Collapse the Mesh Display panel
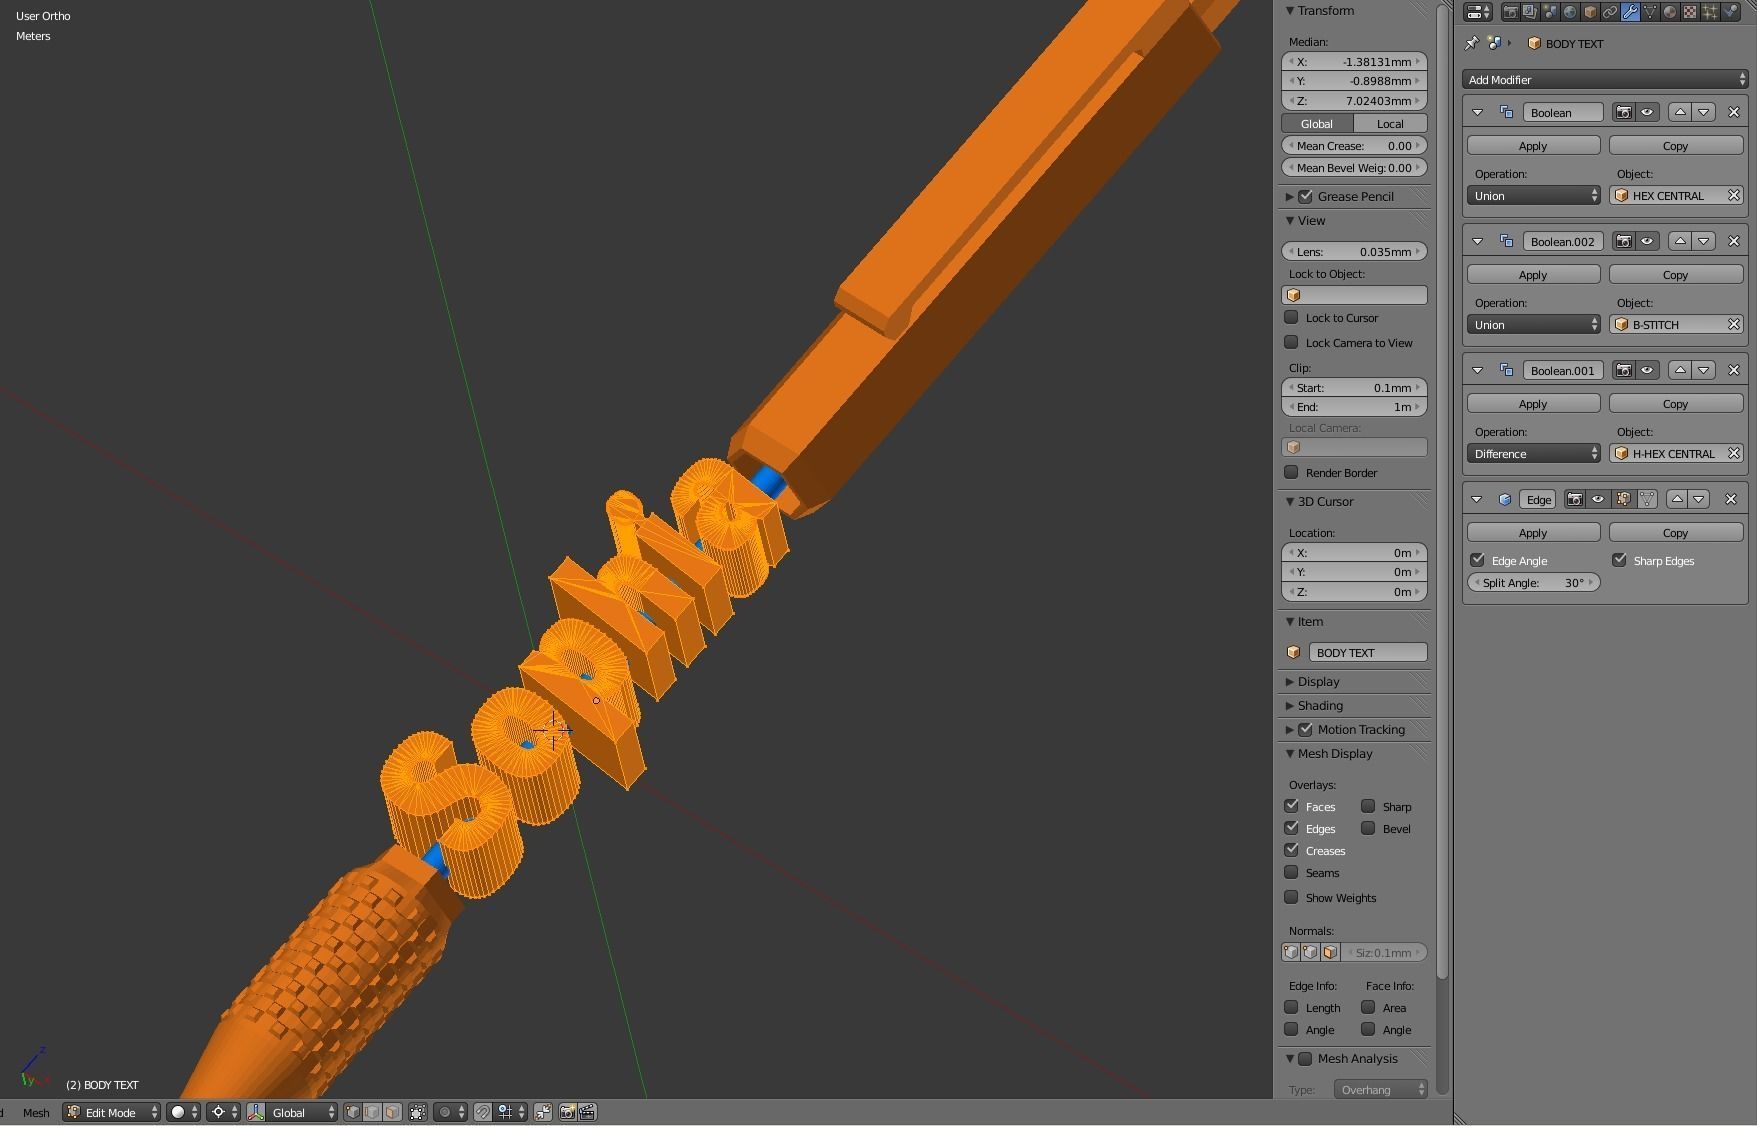 (x=1290, y=753)
